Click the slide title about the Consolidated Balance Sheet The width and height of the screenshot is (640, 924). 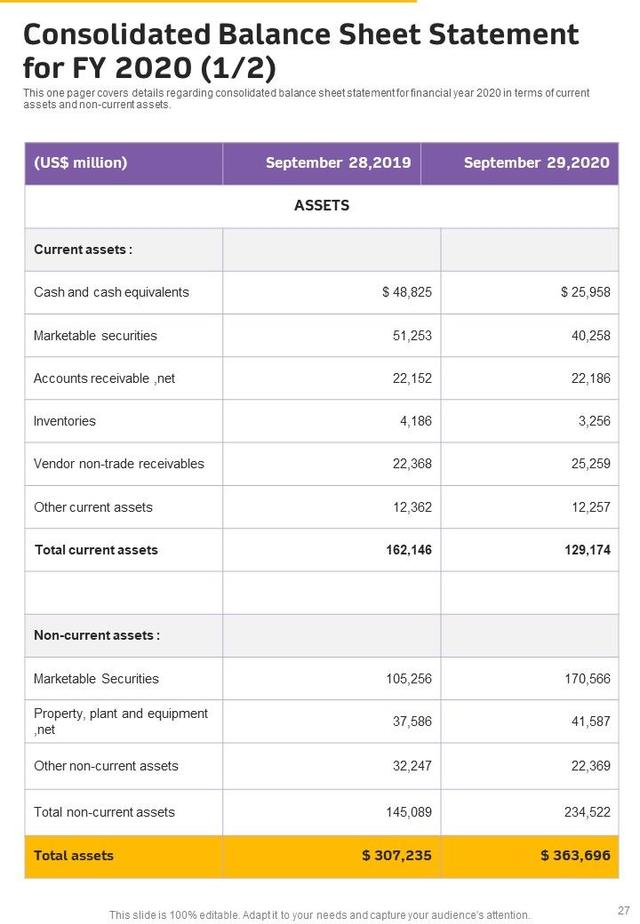coord(300,52)
